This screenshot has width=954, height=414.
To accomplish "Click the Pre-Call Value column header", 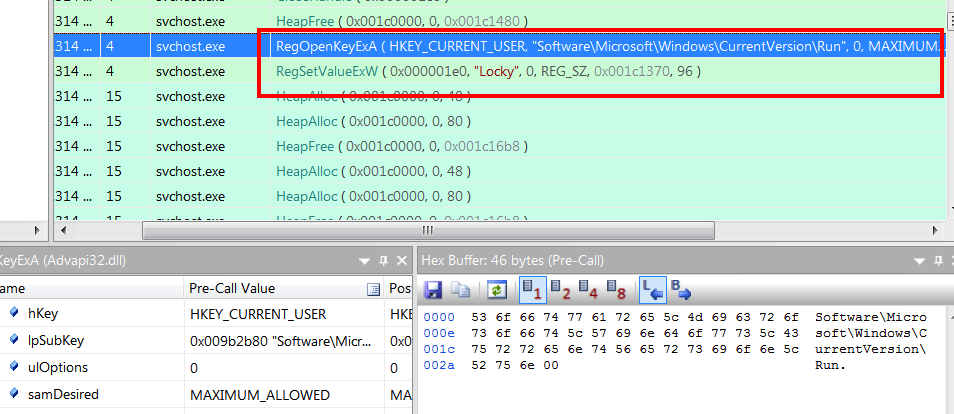I will [x=270, y=289].
